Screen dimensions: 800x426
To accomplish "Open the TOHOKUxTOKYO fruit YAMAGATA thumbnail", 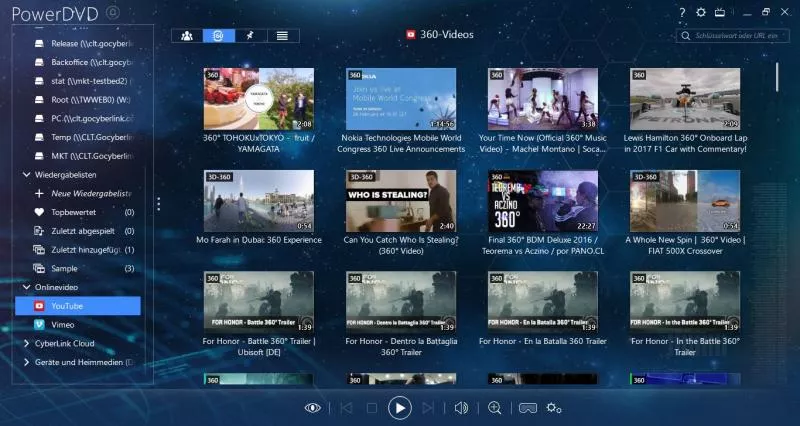I will click(x=259, y=99).
